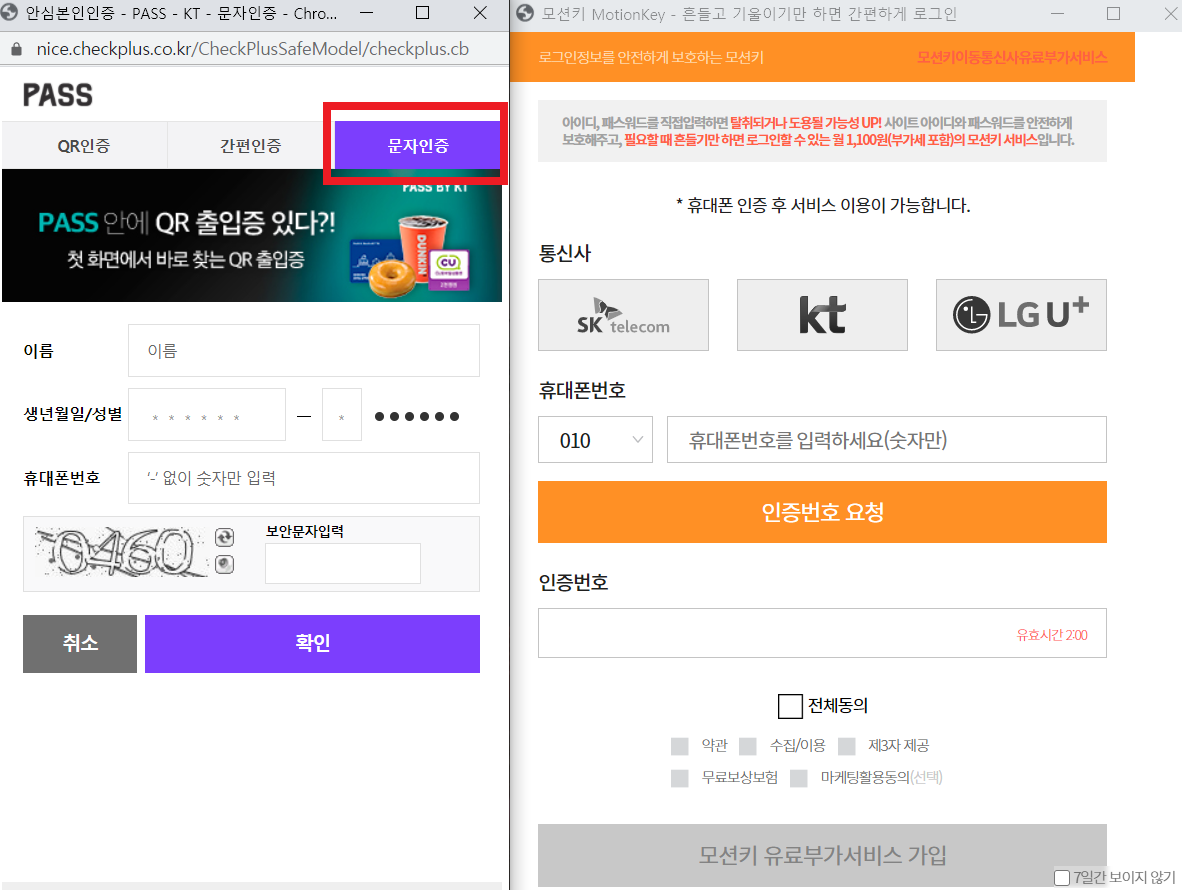Click the nice.checkplus.co.kr address bar
The width and height of the screenshot is (1182, 890).
pyautogui.click(x=253, y=49)
